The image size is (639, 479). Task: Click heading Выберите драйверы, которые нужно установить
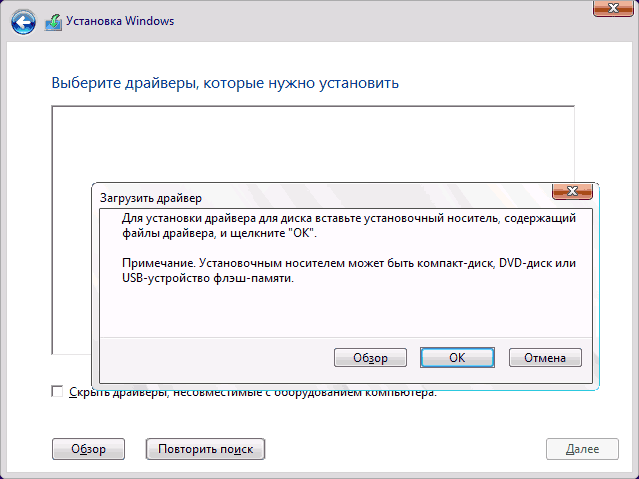225,83
